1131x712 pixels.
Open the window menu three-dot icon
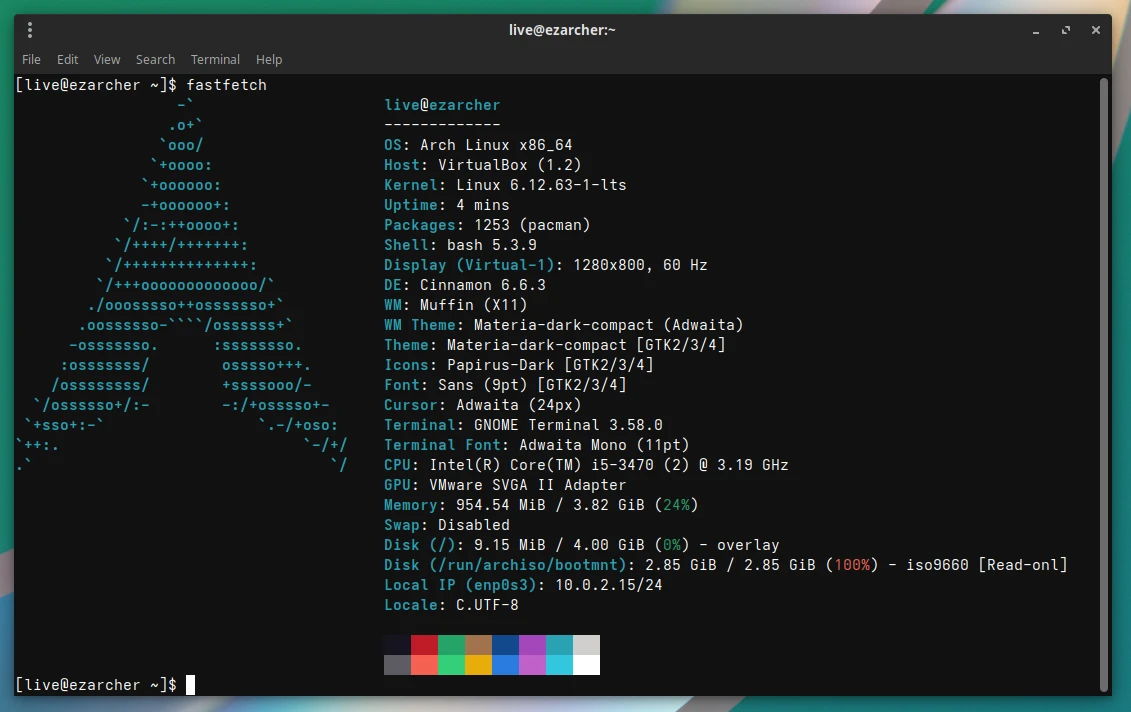pos(29,30)
